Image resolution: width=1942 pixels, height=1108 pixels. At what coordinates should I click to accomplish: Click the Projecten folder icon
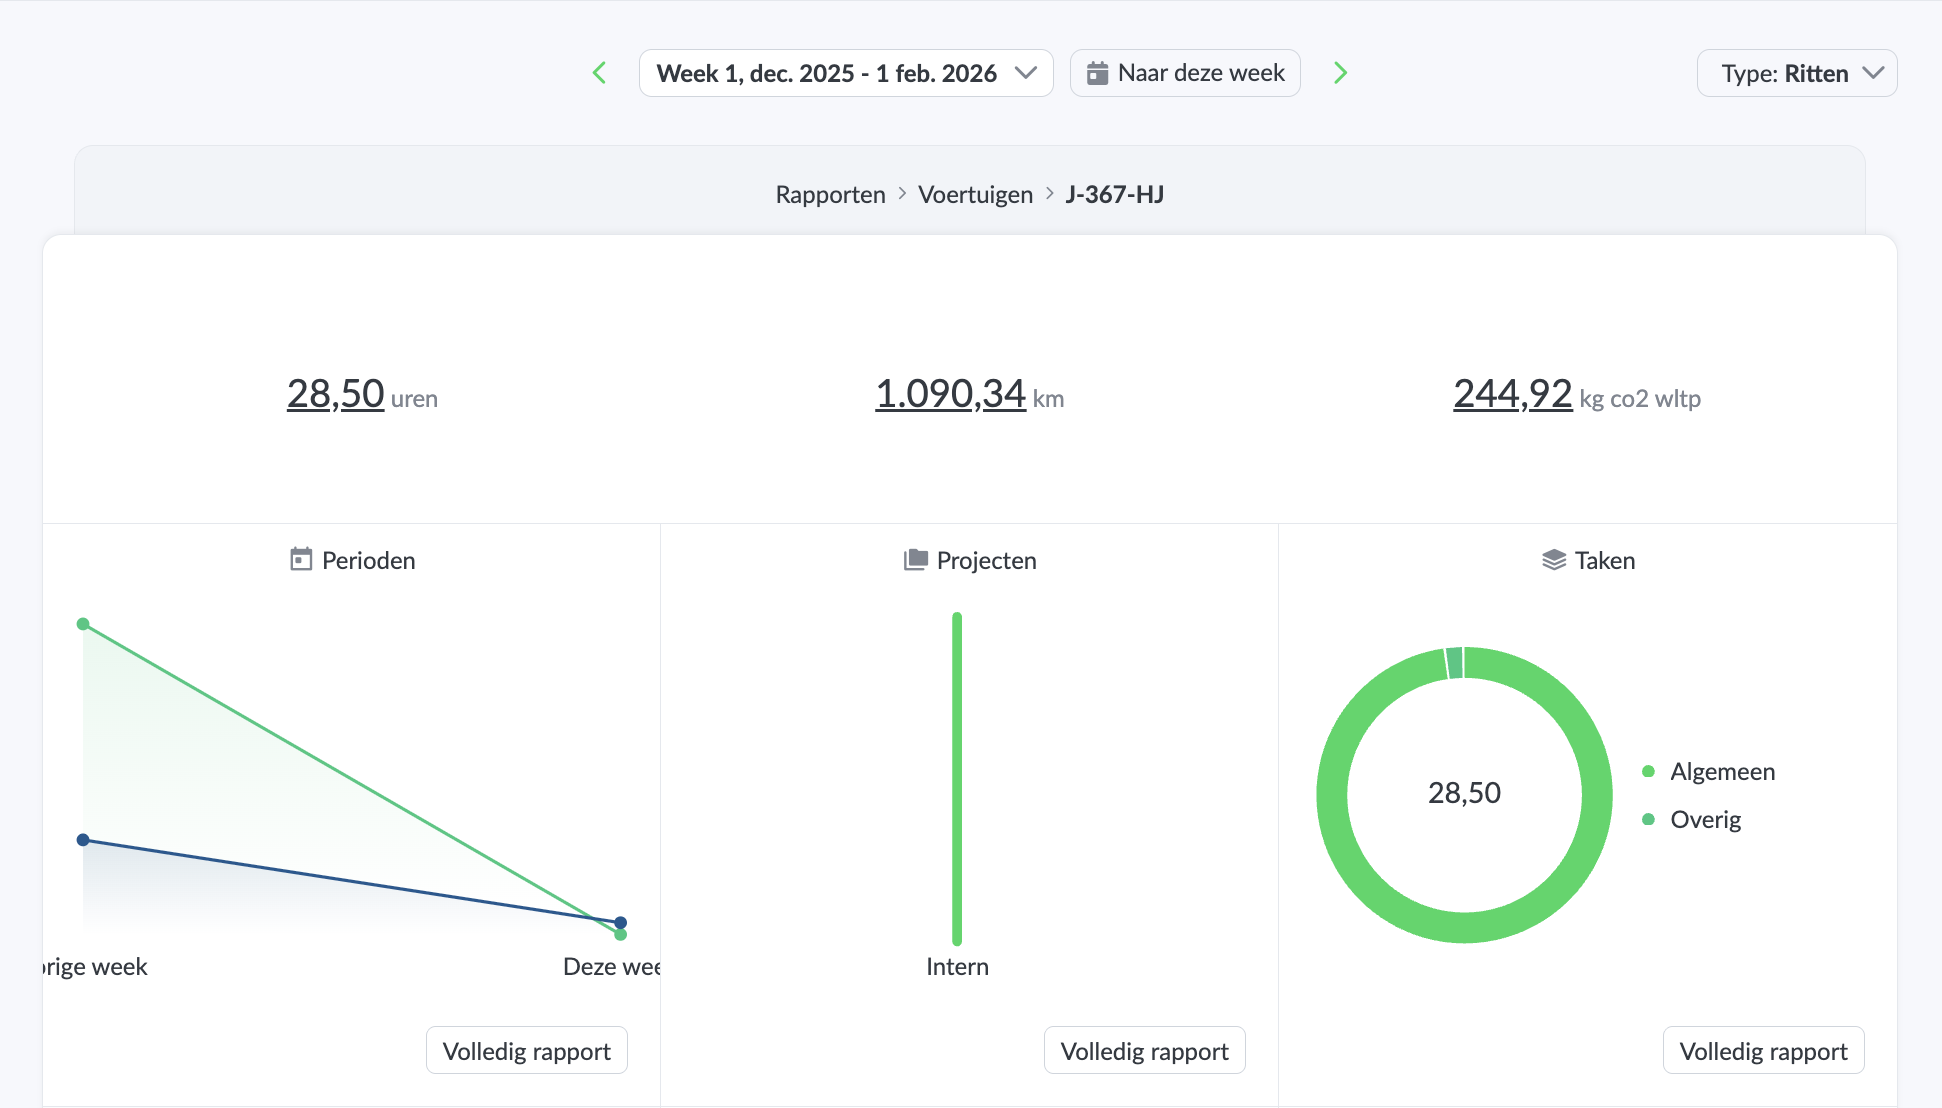[915, 559]
